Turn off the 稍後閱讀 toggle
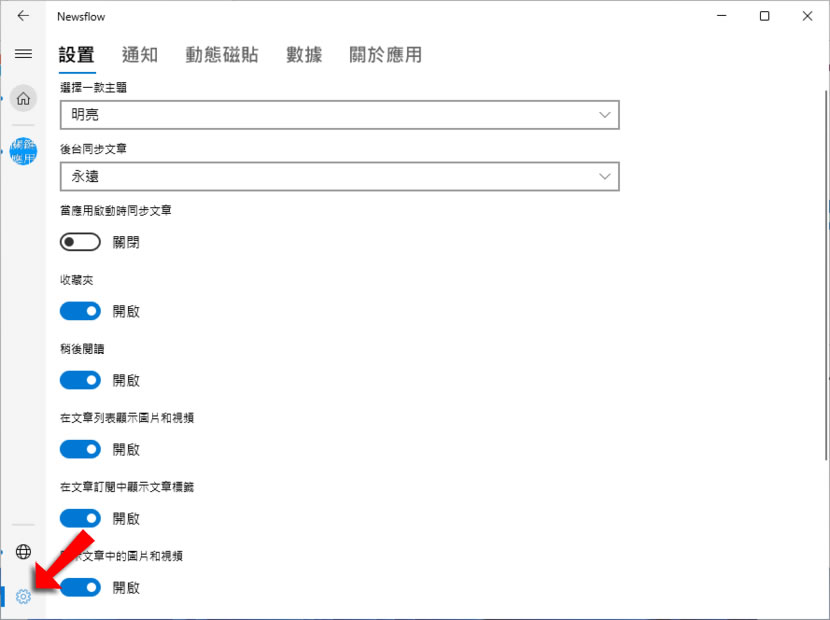Screen dimensions: 830x620 coord(80,380)
